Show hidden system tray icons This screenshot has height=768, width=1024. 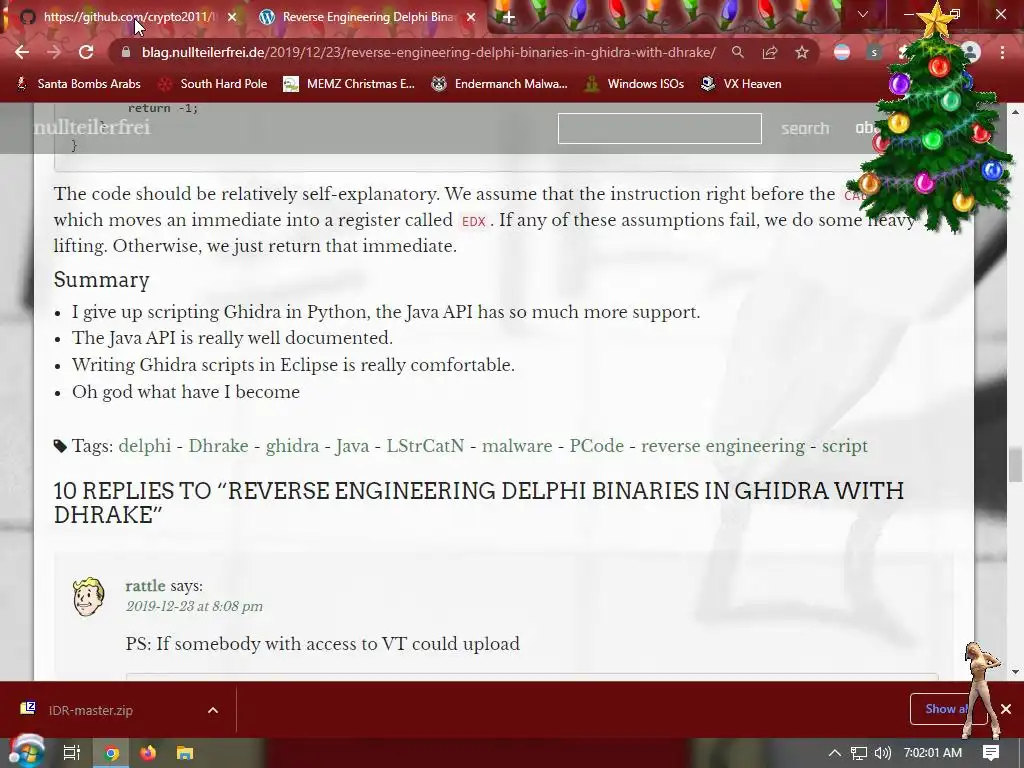pos(835,753)
